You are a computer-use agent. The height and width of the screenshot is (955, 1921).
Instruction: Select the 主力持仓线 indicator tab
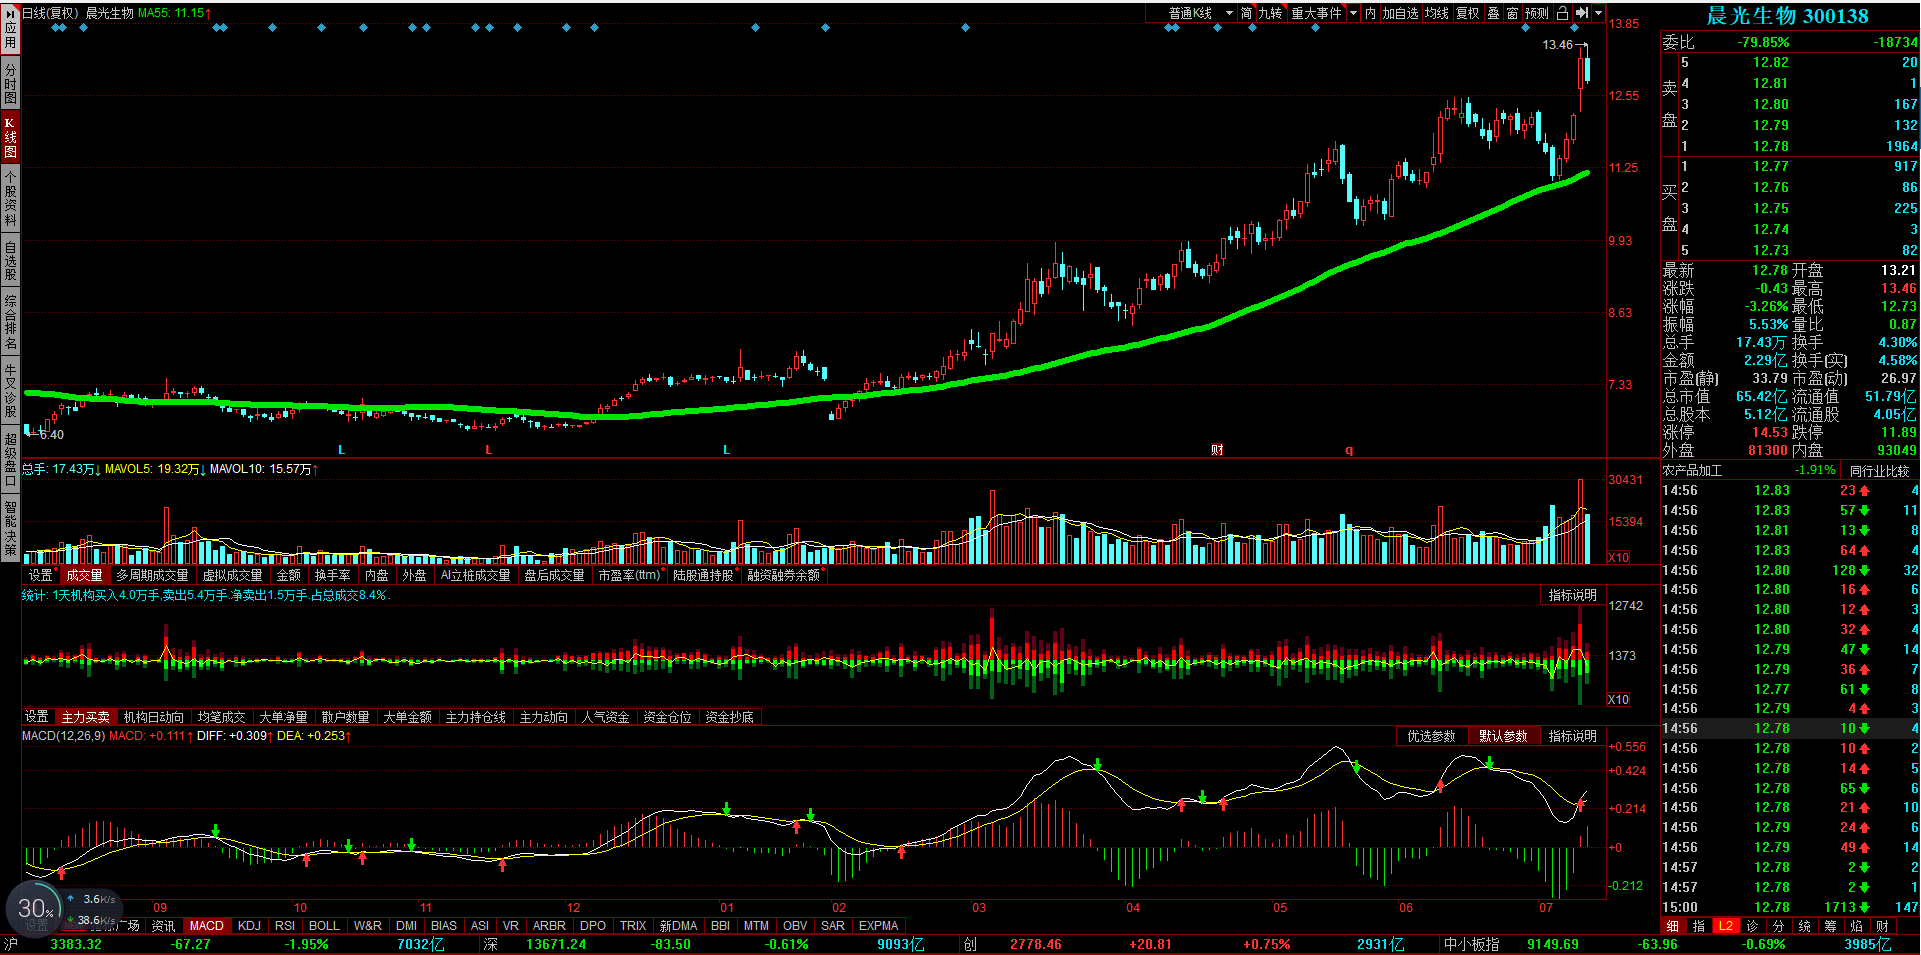click(476, 717)
